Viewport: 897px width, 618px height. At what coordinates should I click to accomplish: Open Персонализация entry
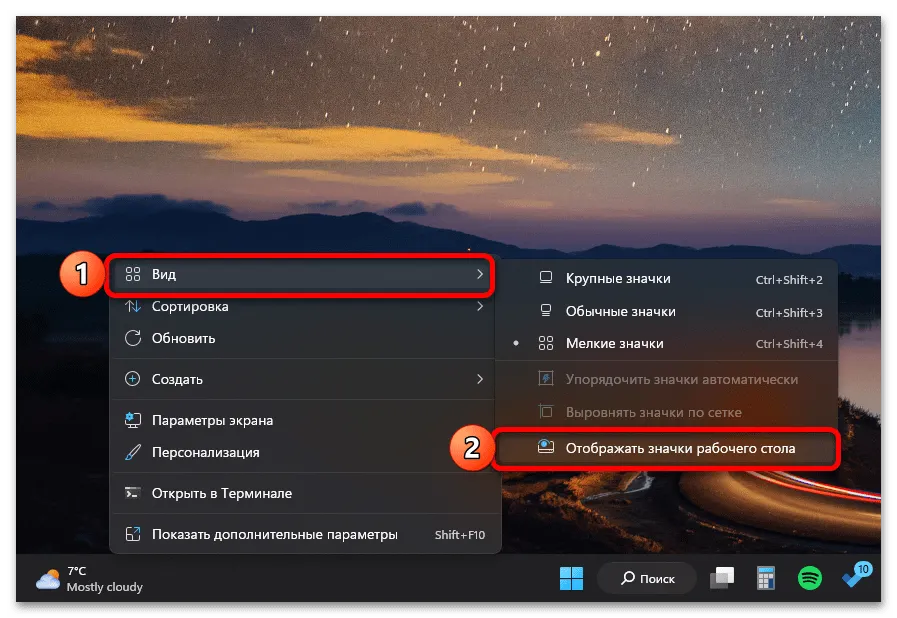click(304, 452)
